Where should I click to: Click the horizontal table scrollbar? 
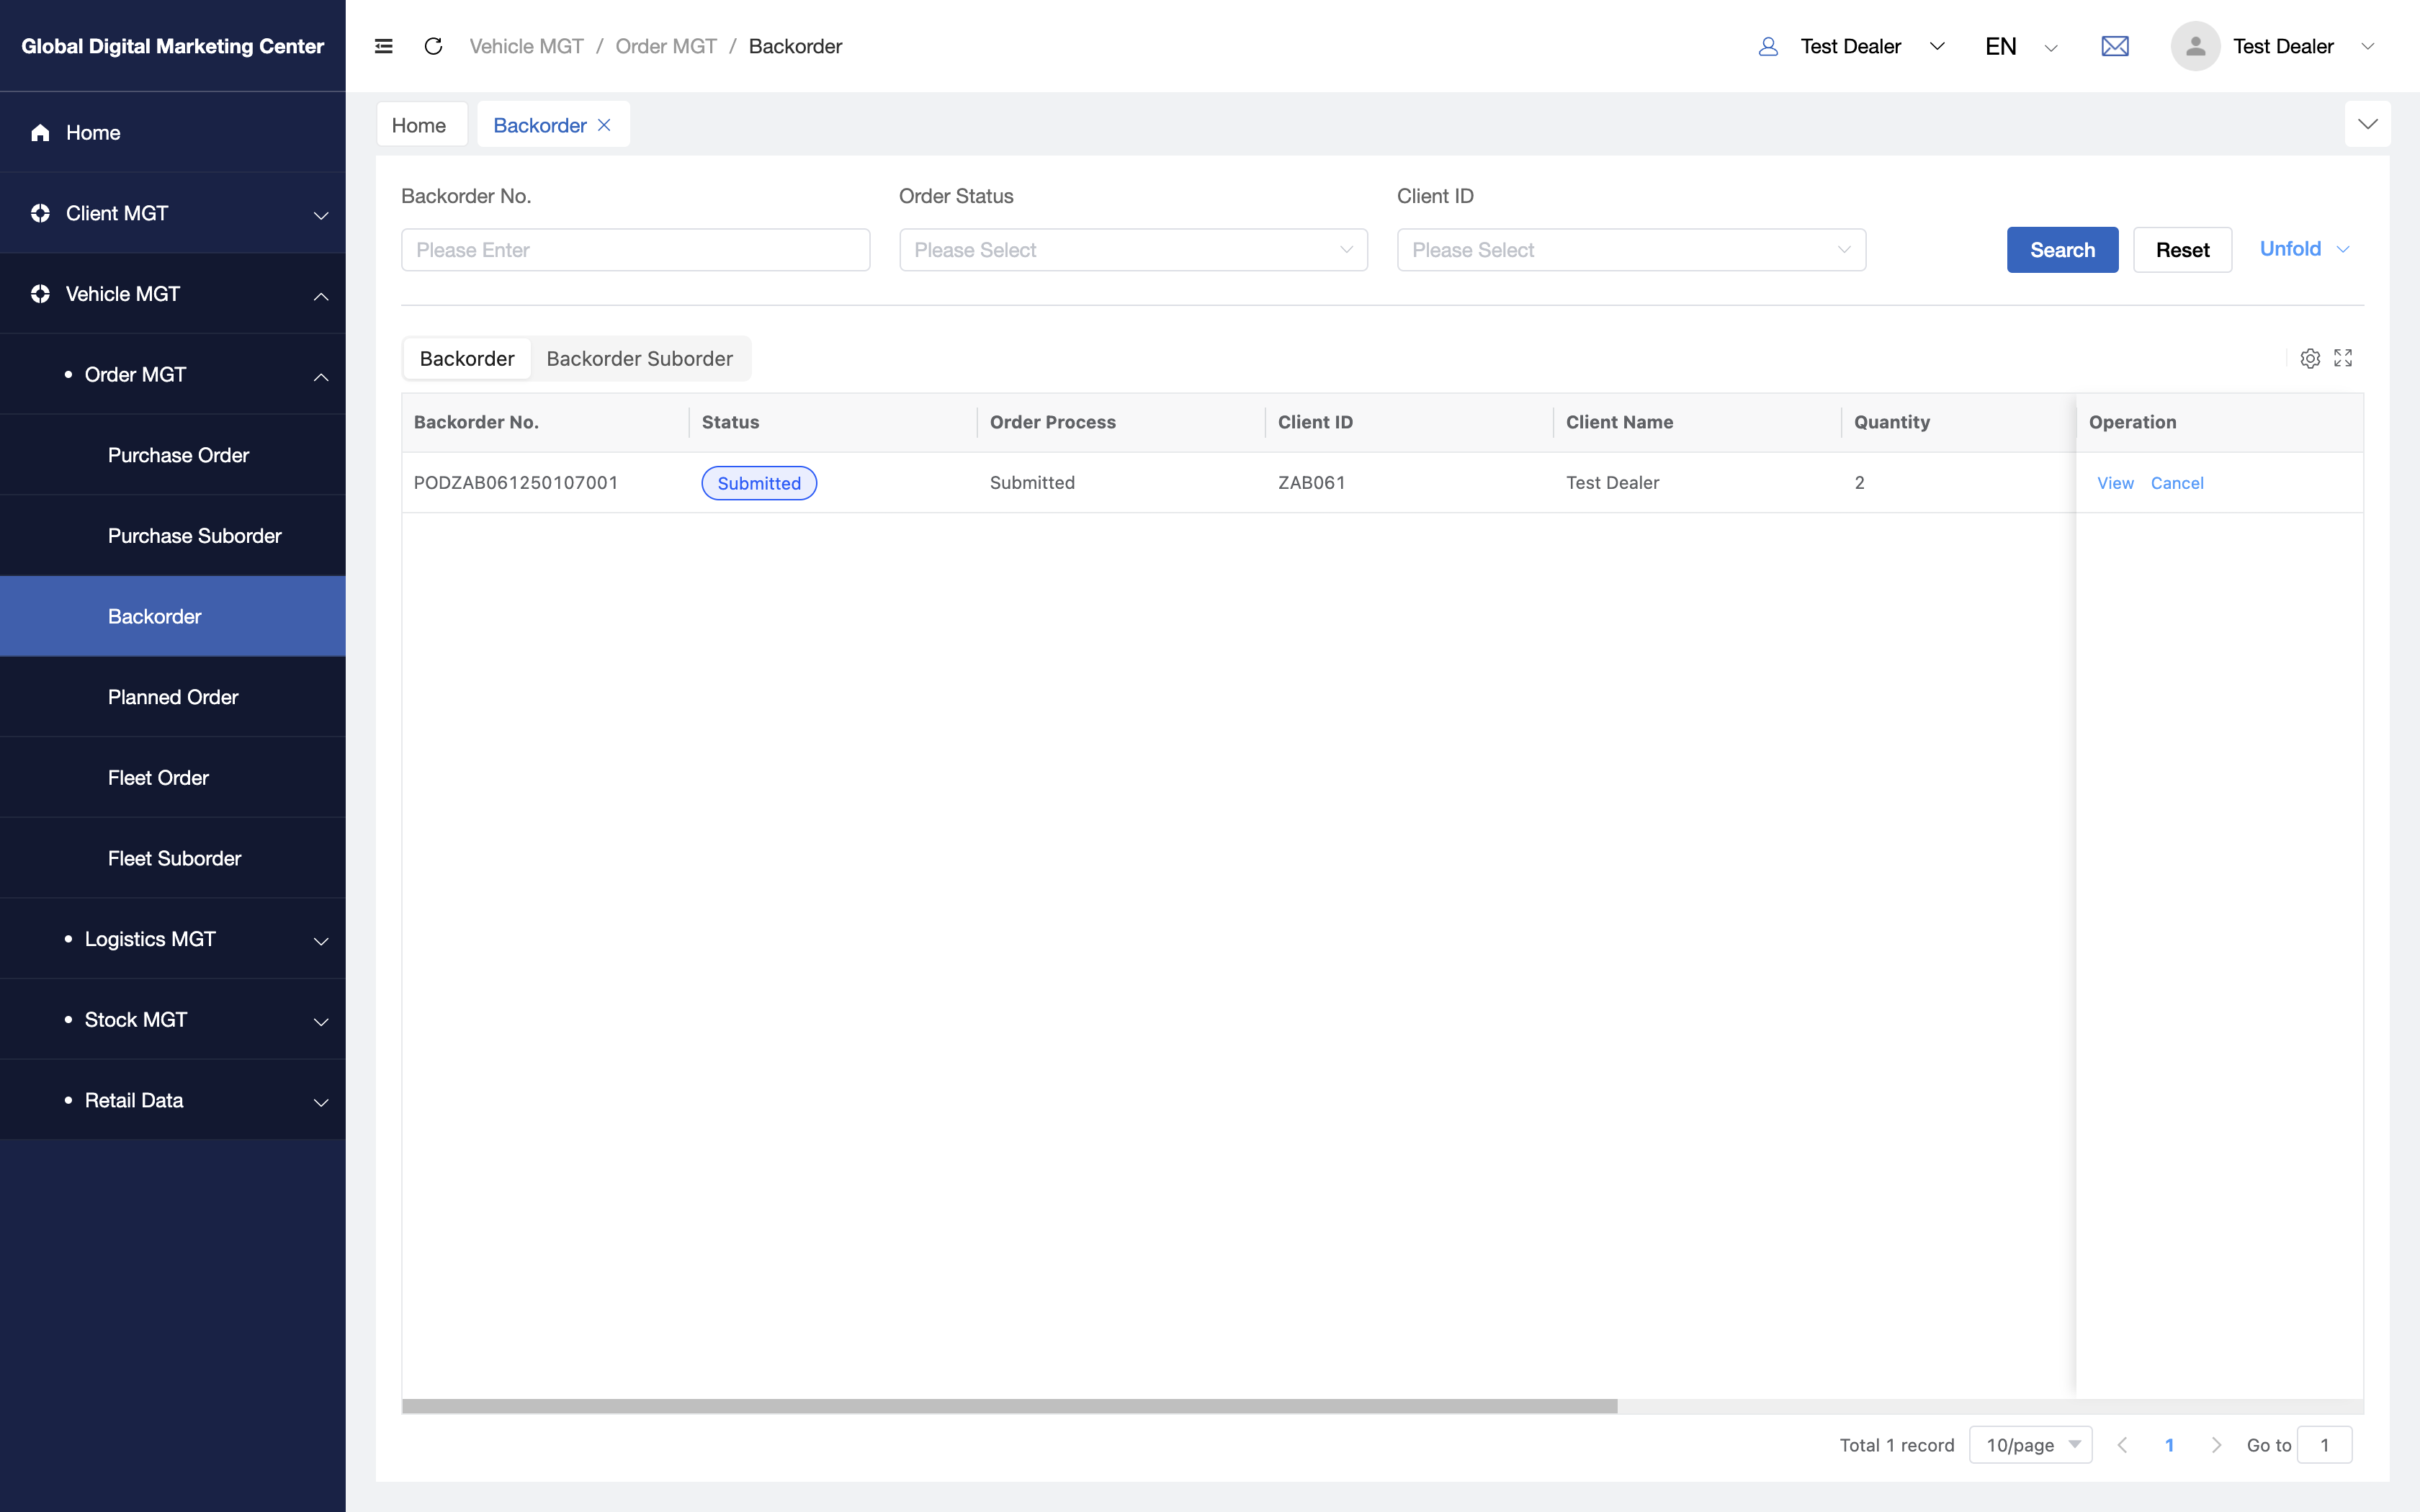click(1009, 1406)
